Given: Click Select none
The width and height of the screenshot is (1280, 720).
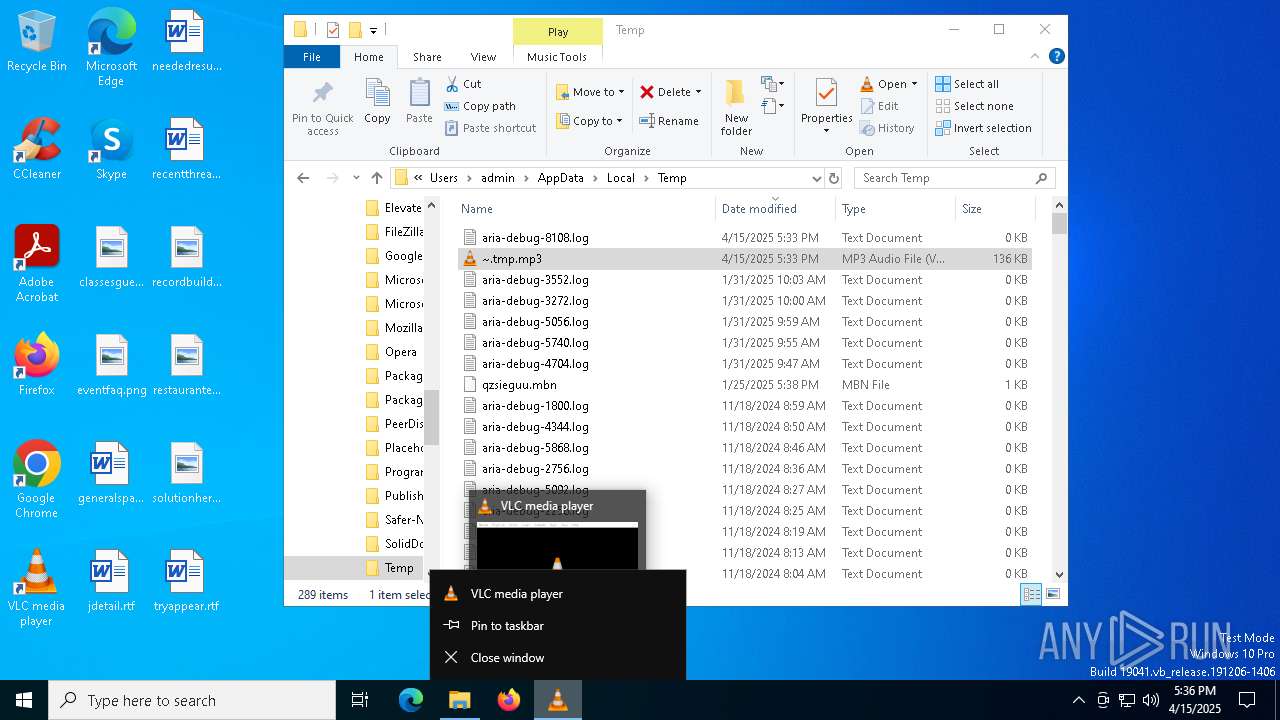Looking at the screenshot, I should (974, 106).
